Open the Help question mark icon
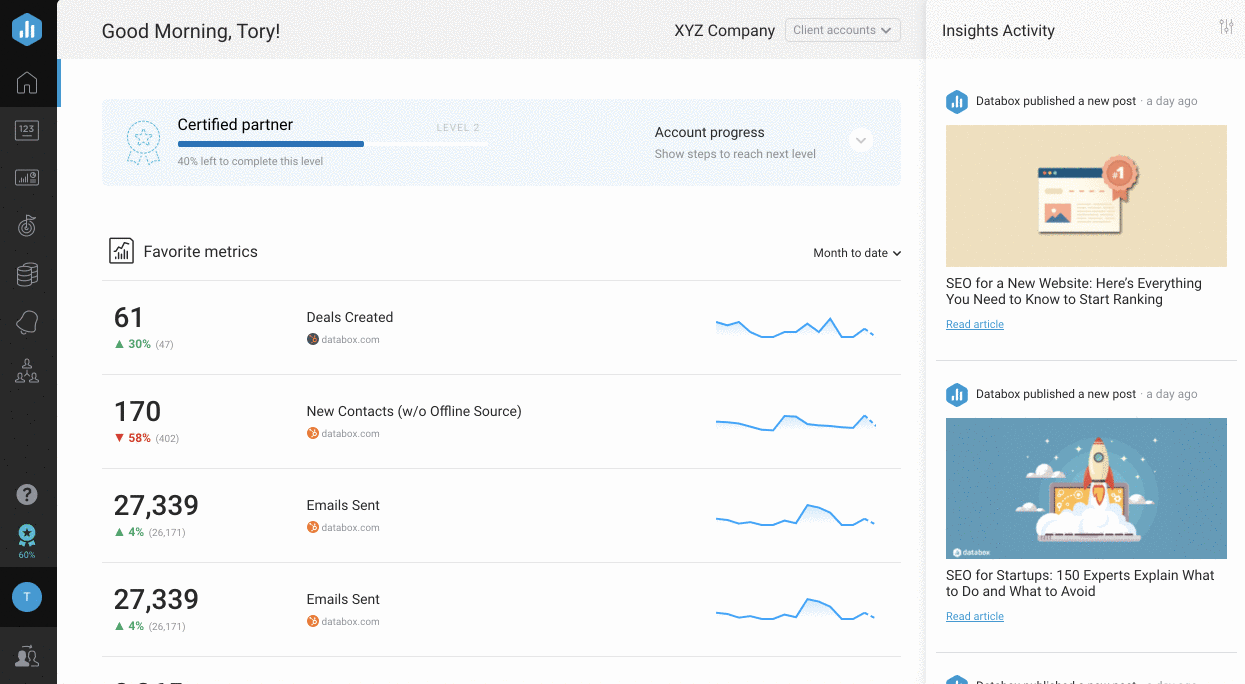 click(27, 494)
